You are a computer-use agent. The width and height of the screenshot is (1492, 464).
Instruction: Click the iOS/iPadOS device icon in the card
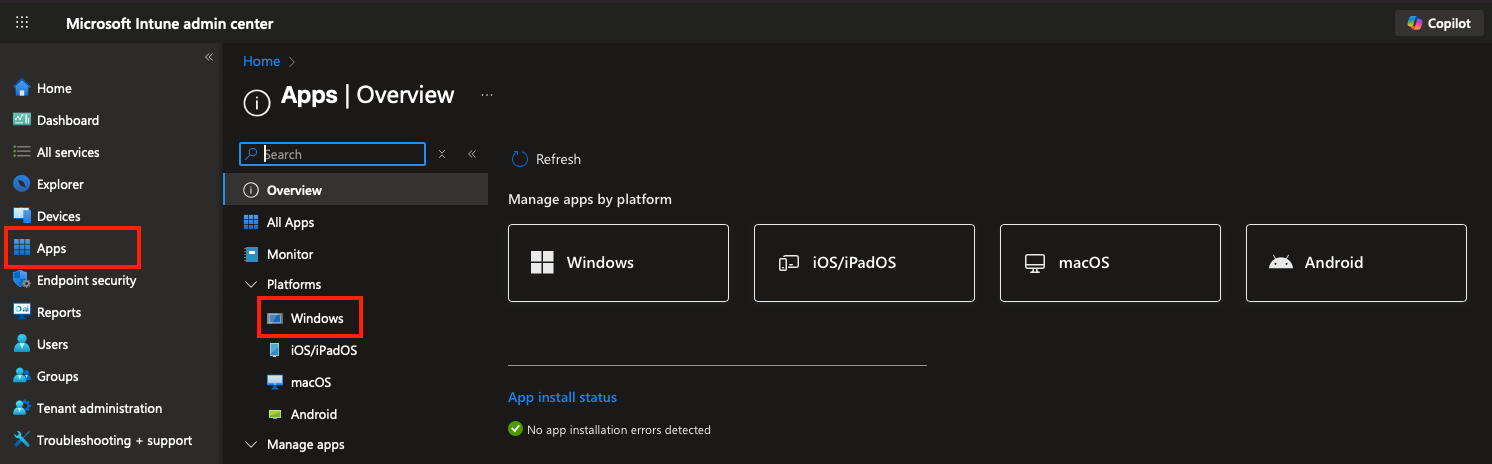tap(788, 263)
